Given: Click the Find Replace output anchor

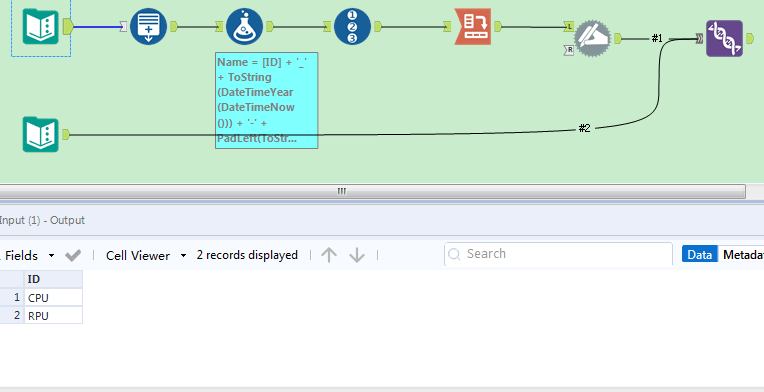Looking at the screenshot, I should [x=618, y=38].
